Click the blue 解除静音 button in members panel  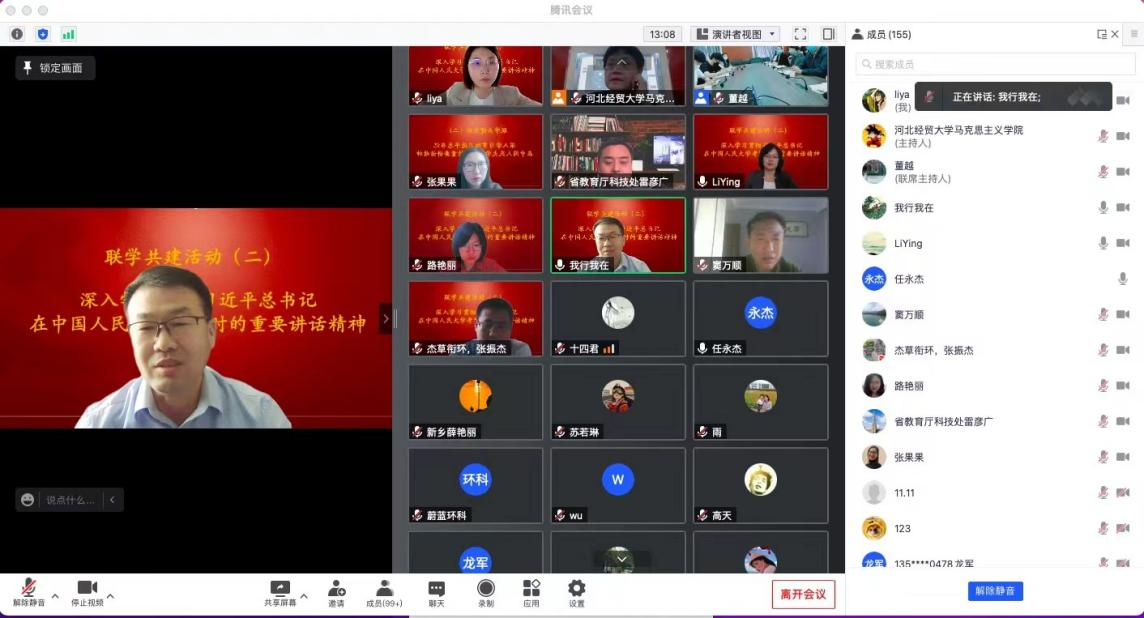click(x=995, y=591)
